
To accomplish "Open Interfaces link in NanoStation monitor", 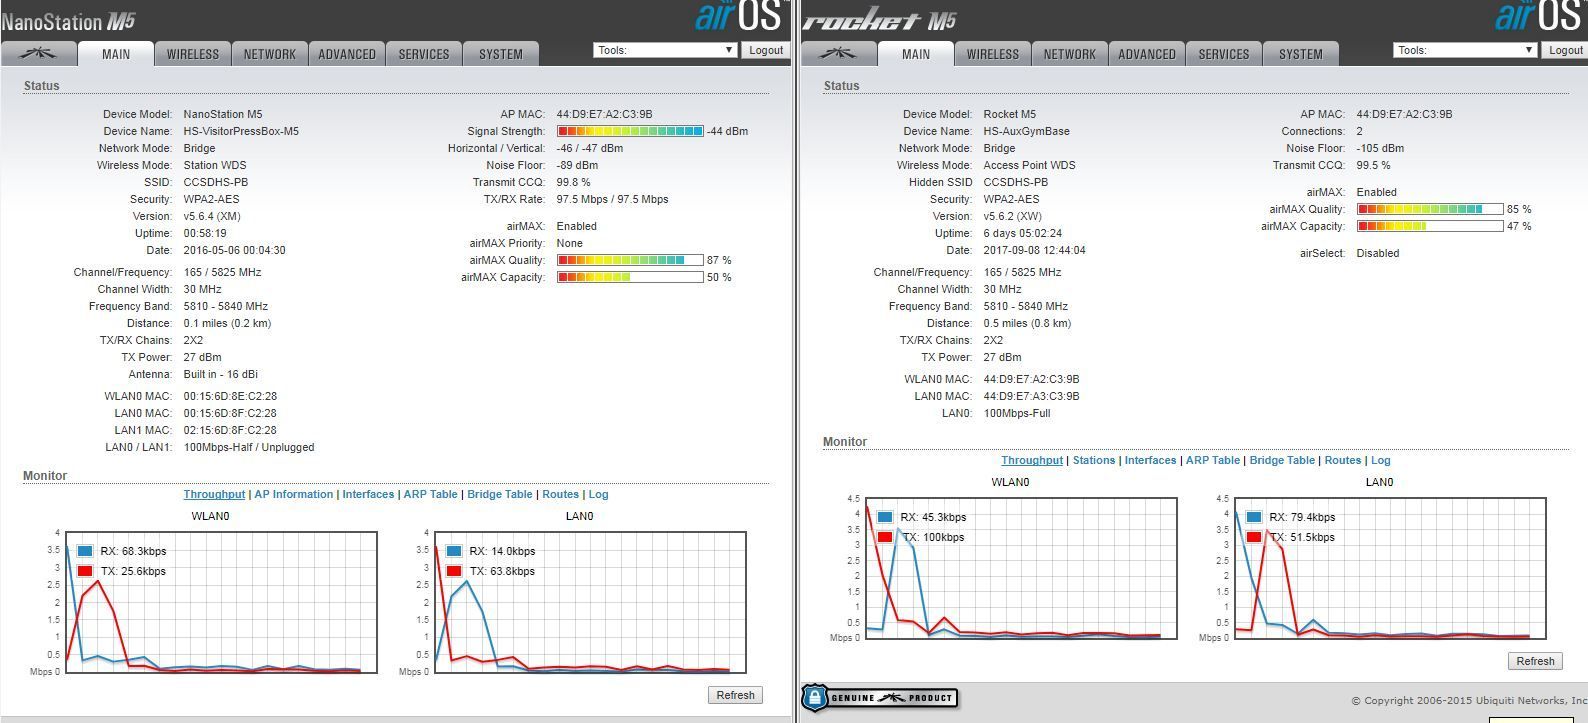I will (x=368, y=494).
